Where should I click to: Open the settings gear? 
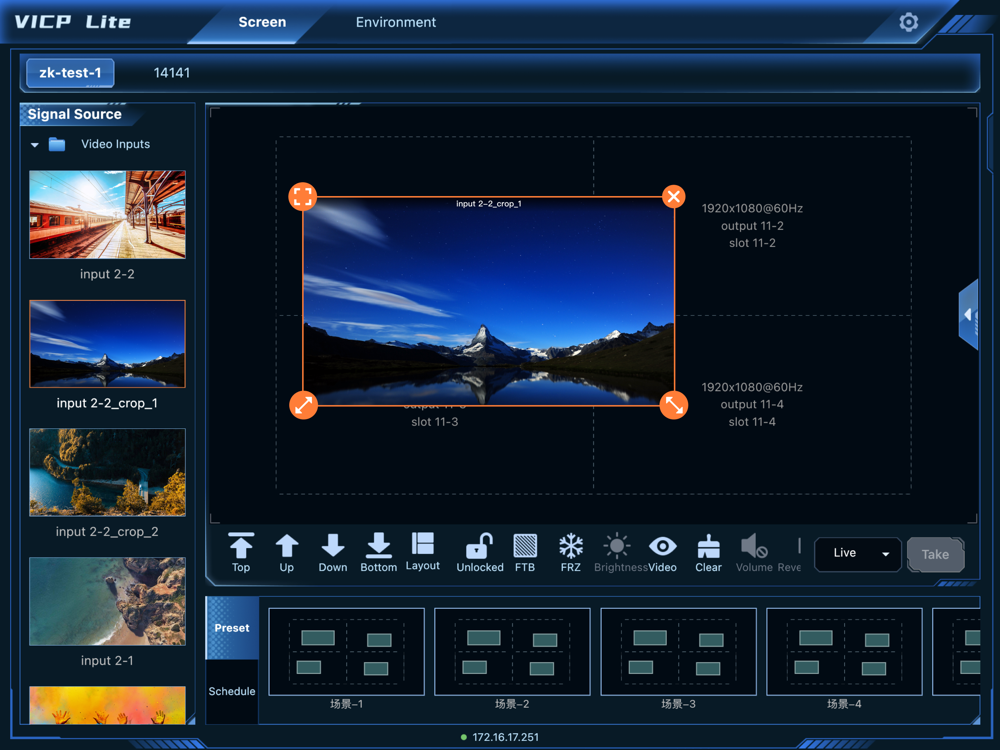pyautogui.click(x=908, y=22)
